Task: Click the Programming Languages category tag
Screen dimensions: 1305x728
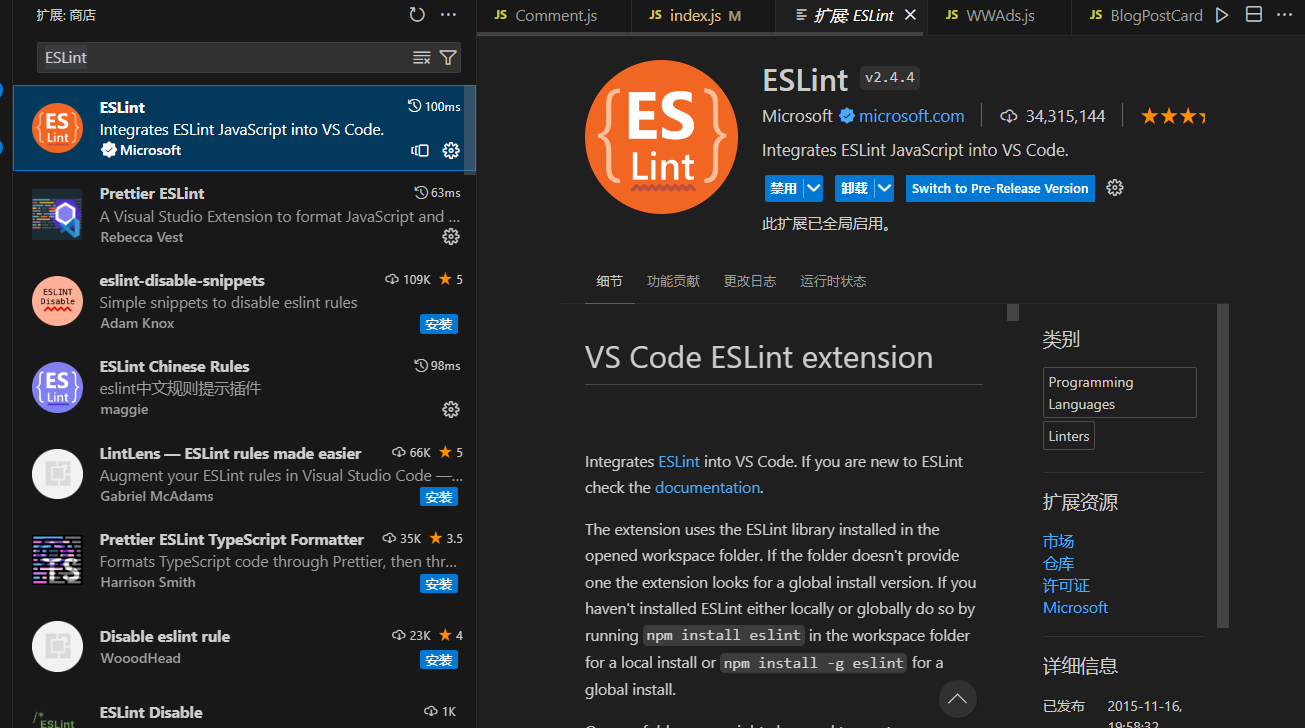Action: click(x=1119, y=393)
